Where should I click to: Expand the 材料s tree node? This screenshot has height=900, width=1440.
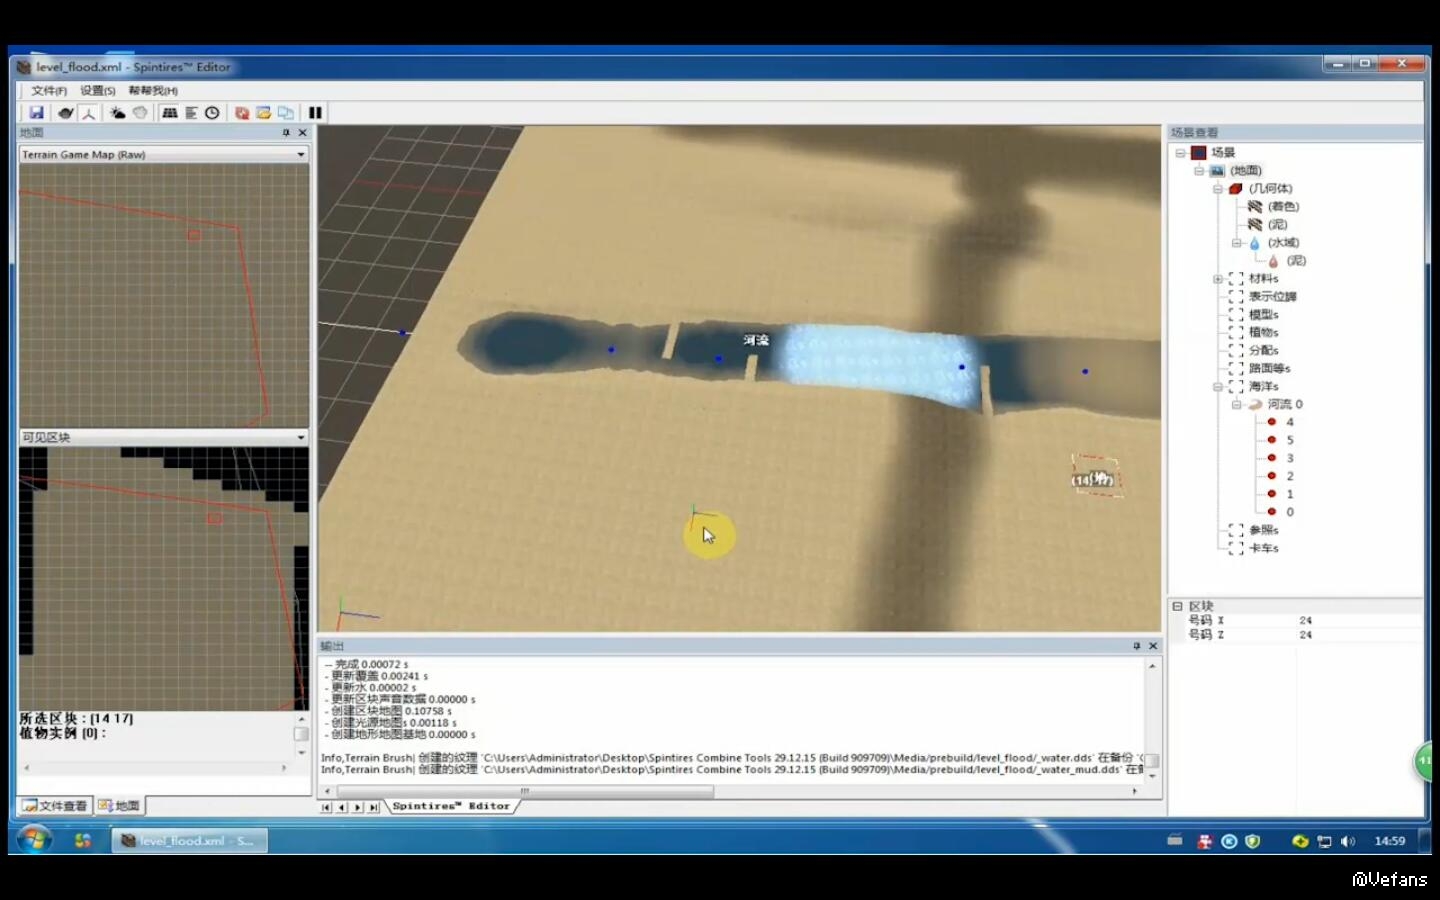[x=1217, y=279]
